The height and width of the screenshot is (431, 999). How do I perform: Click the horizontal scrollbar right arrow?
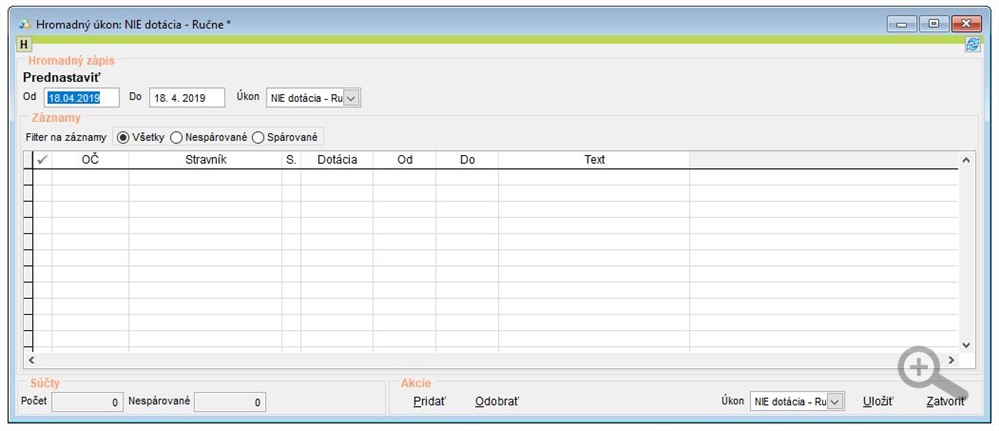(950, 359)
